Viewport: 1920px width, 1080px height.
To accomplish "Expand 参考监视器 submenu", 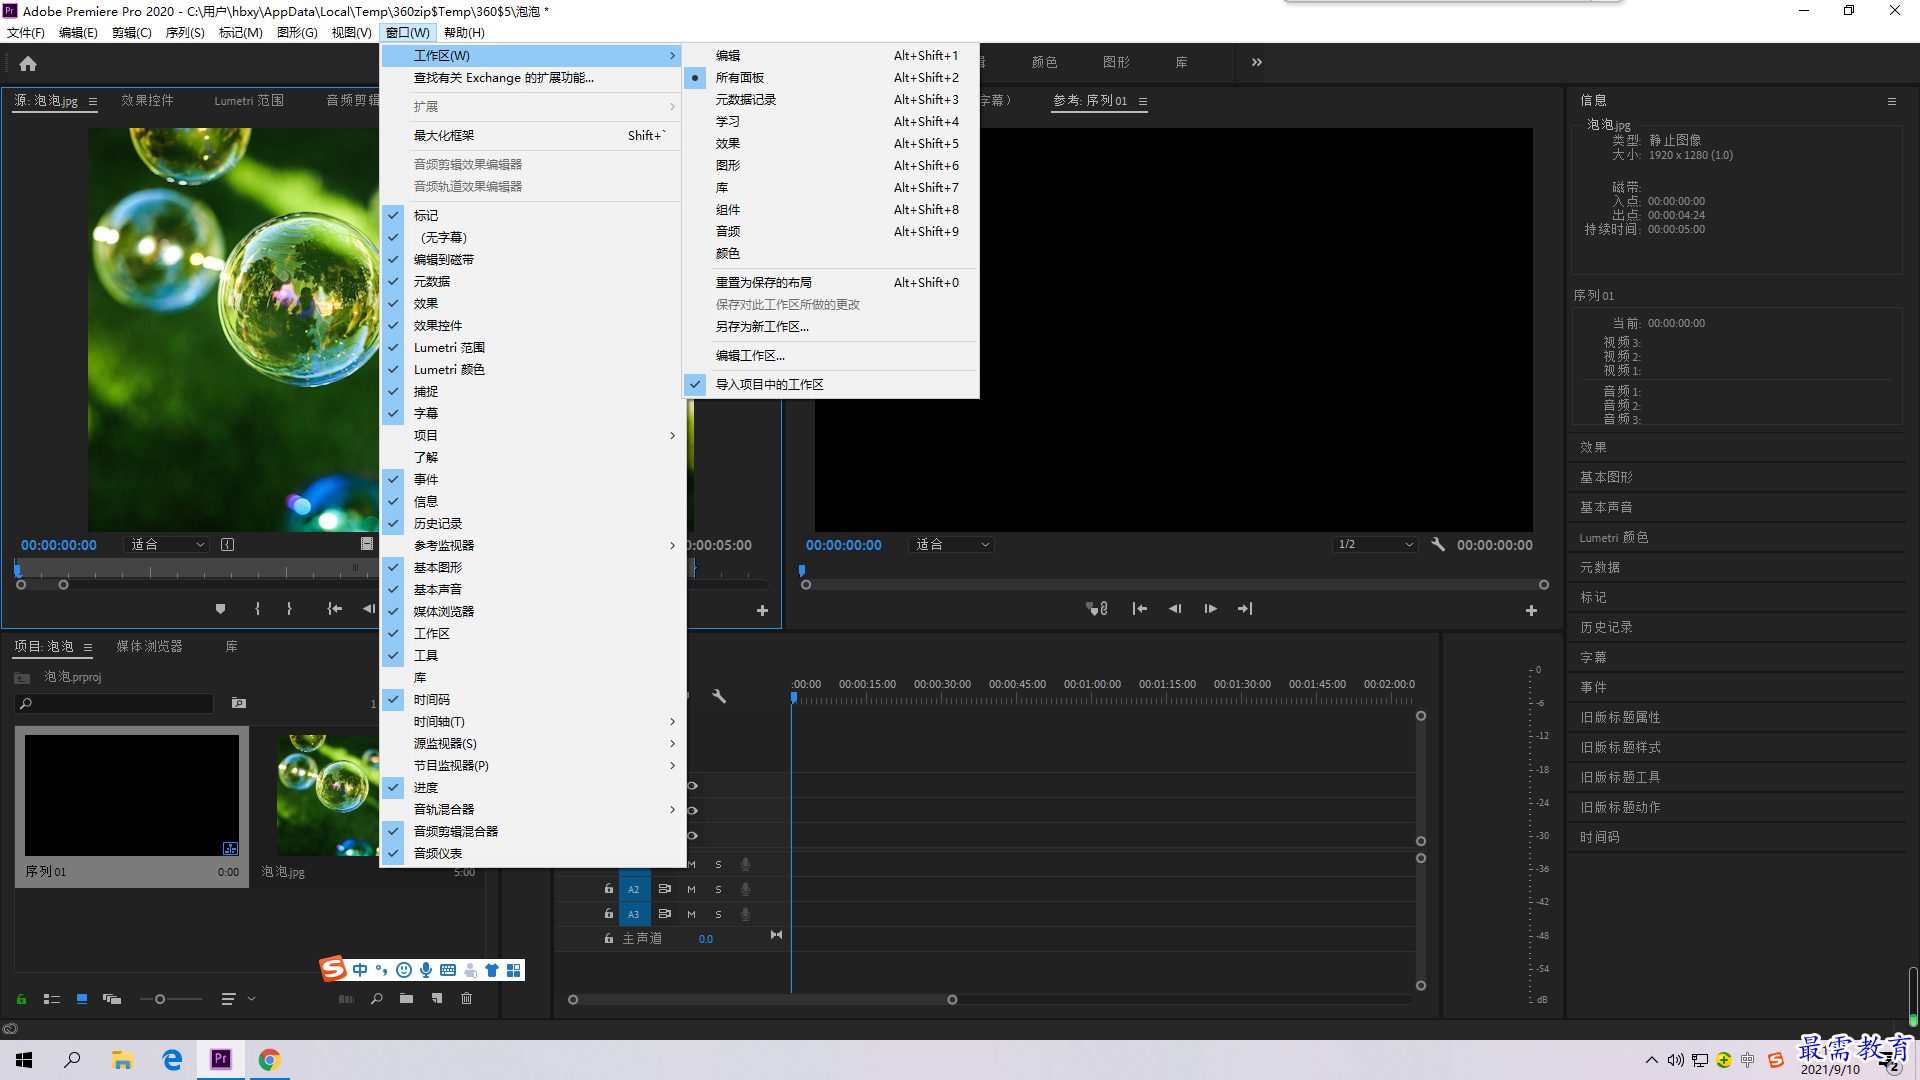I will point(533,546).
